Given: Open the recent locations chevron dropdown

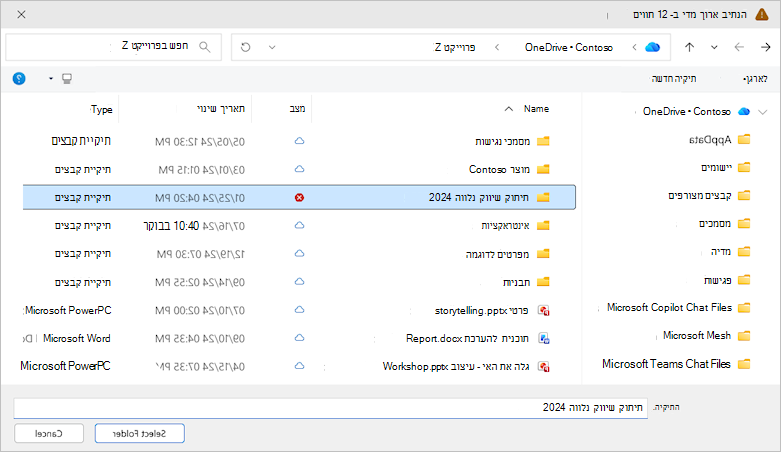Looking at the screenshot, I should [x=714, y=47].
